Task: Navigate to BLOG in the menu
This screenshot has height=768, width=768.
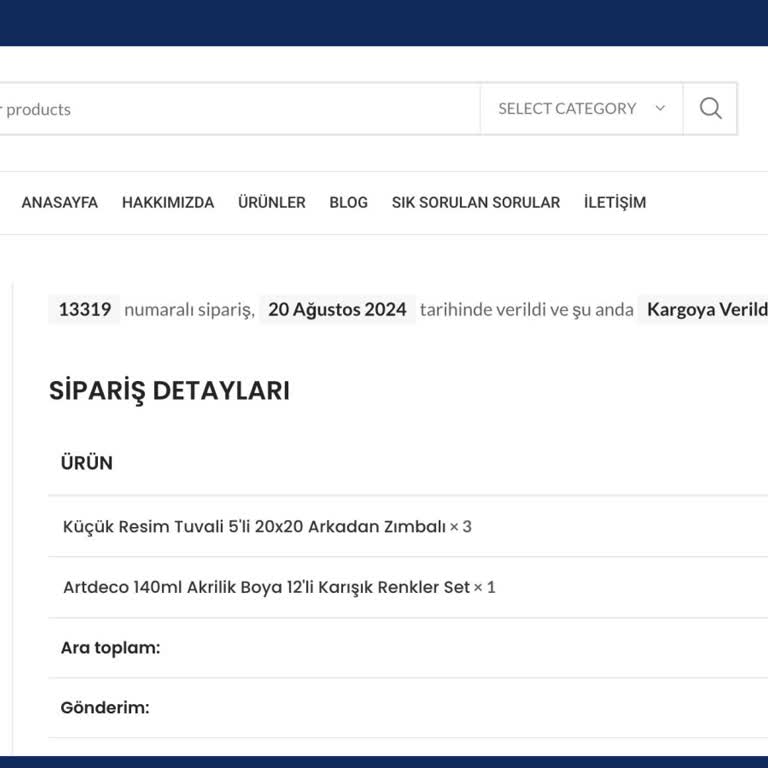Action: [x=348, y=202]
